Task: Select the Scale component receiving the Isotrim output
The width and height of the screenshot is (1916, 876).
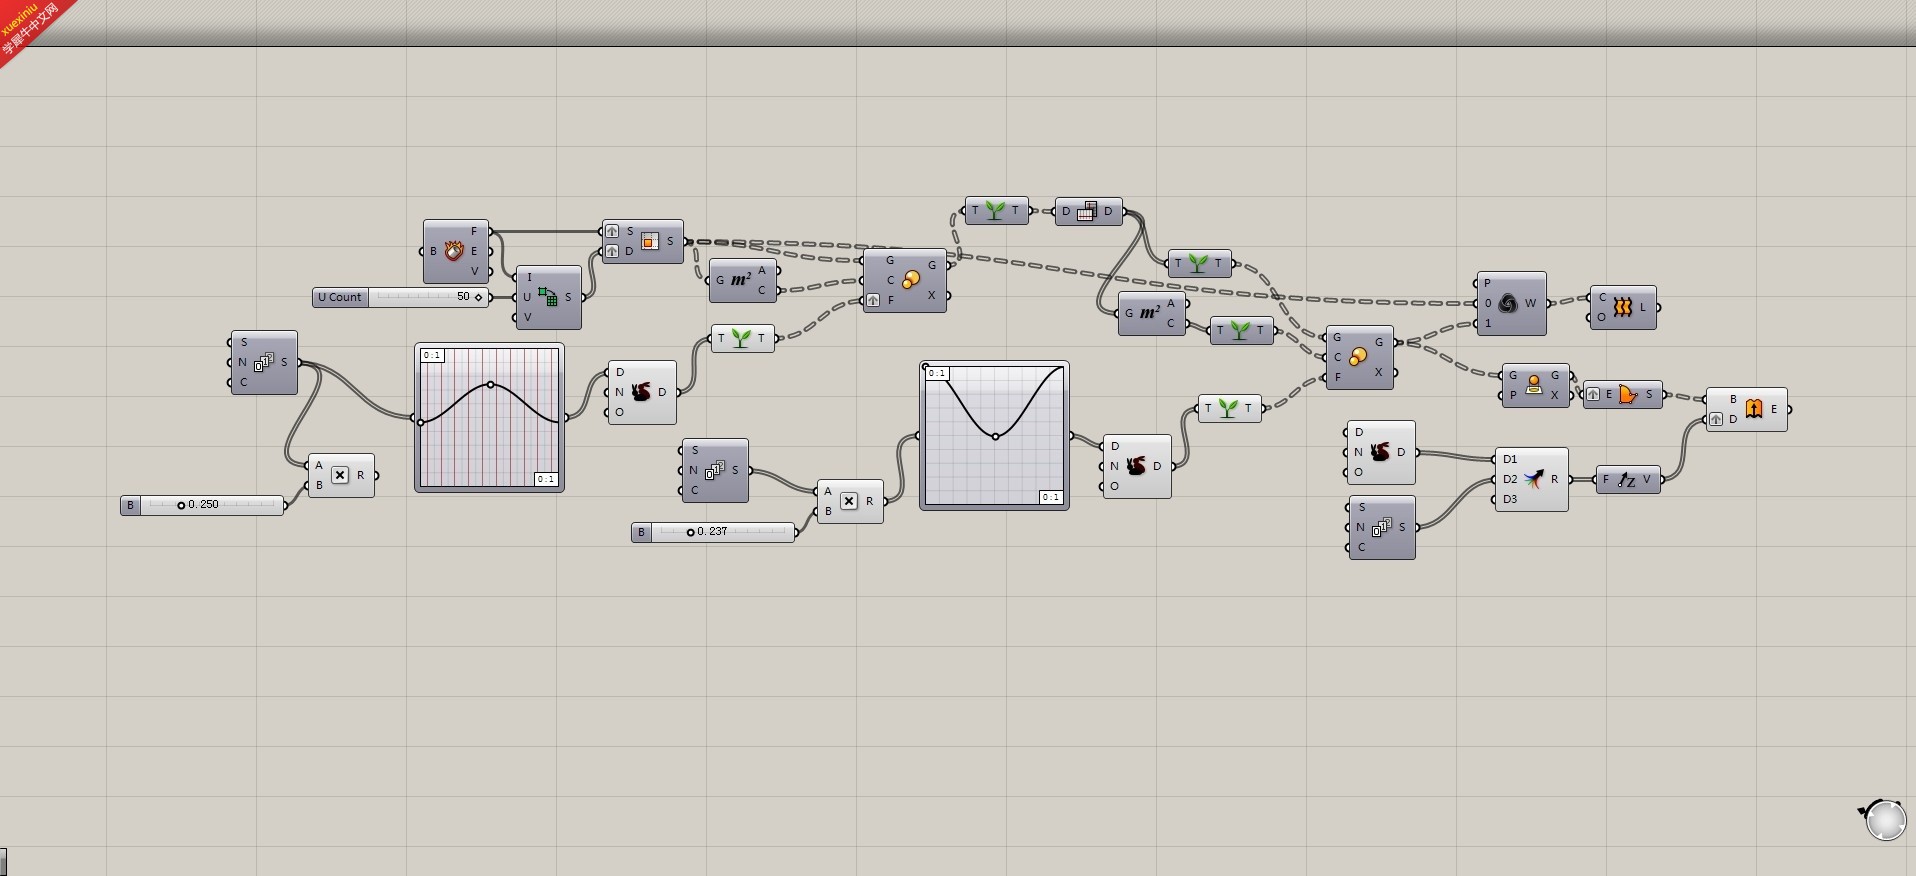Action: pyautogui.click(x=905, y=280)
